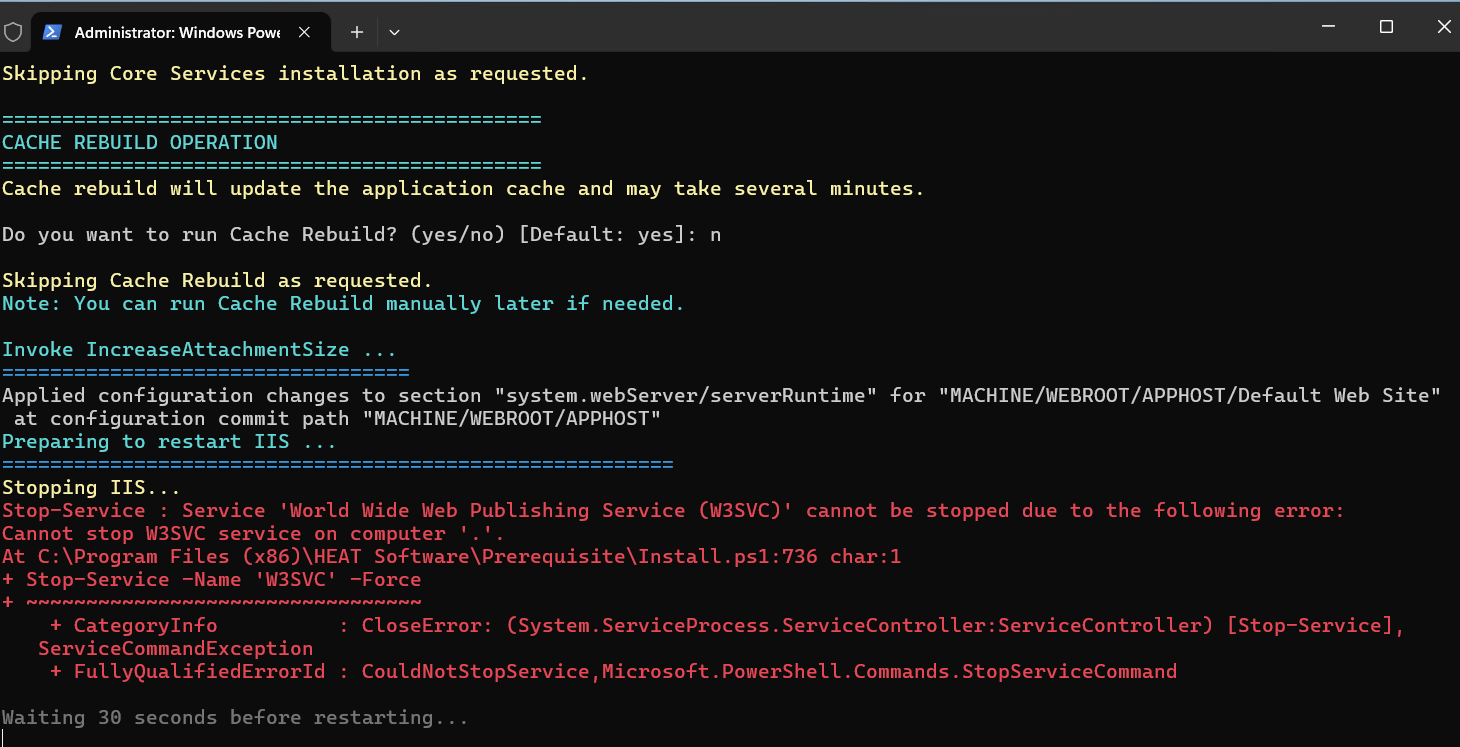Click the Invoke IncreaseAttachmentSize line

(199, 349)
